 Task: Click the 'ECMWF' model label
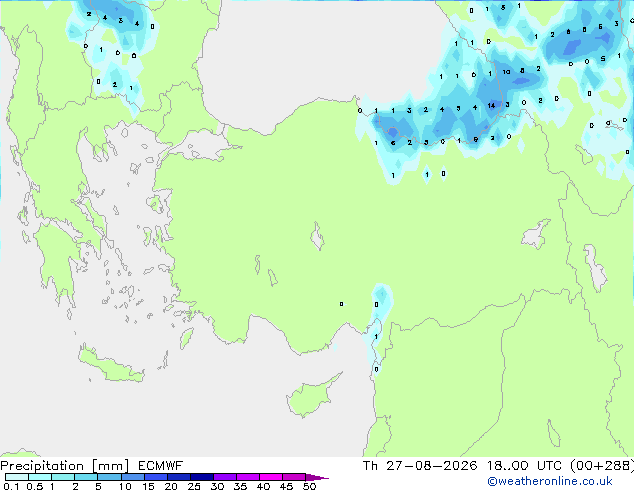point(161,466)
